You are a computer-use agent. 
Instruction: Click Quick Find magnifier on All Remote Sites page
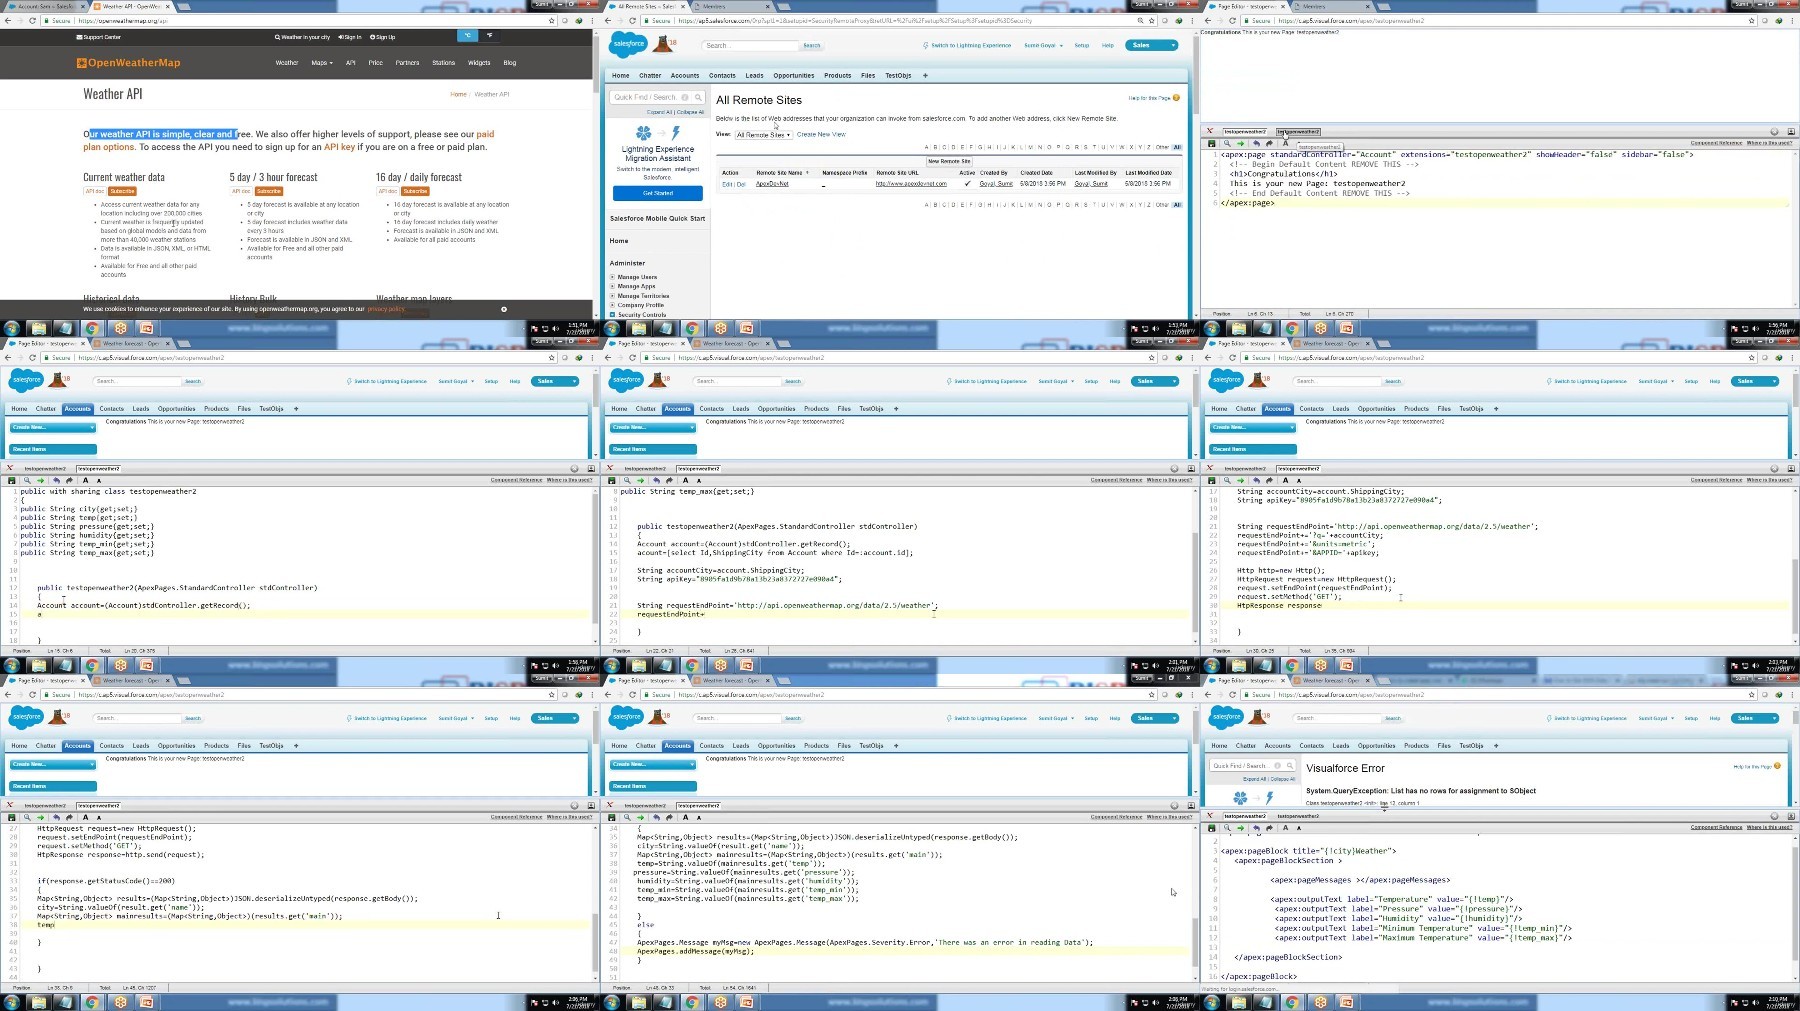click(698, 97)
